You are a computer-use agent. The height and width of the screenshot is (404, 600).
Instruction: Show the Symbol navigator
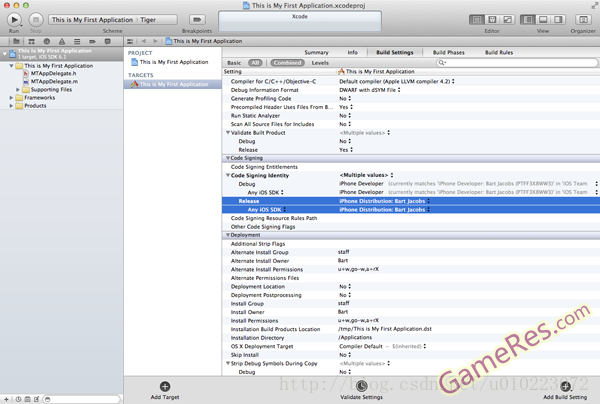(31, 41)
